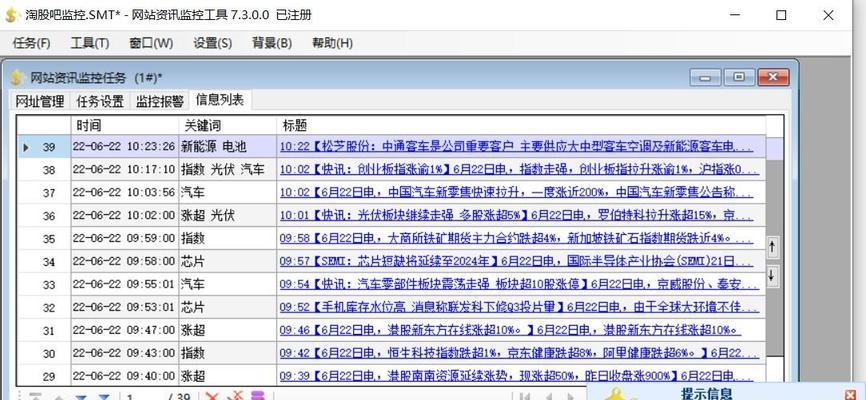866x400 pixels.
Task: Open the 09:42 恒生科技指数 link
Action: pos(519,353)
